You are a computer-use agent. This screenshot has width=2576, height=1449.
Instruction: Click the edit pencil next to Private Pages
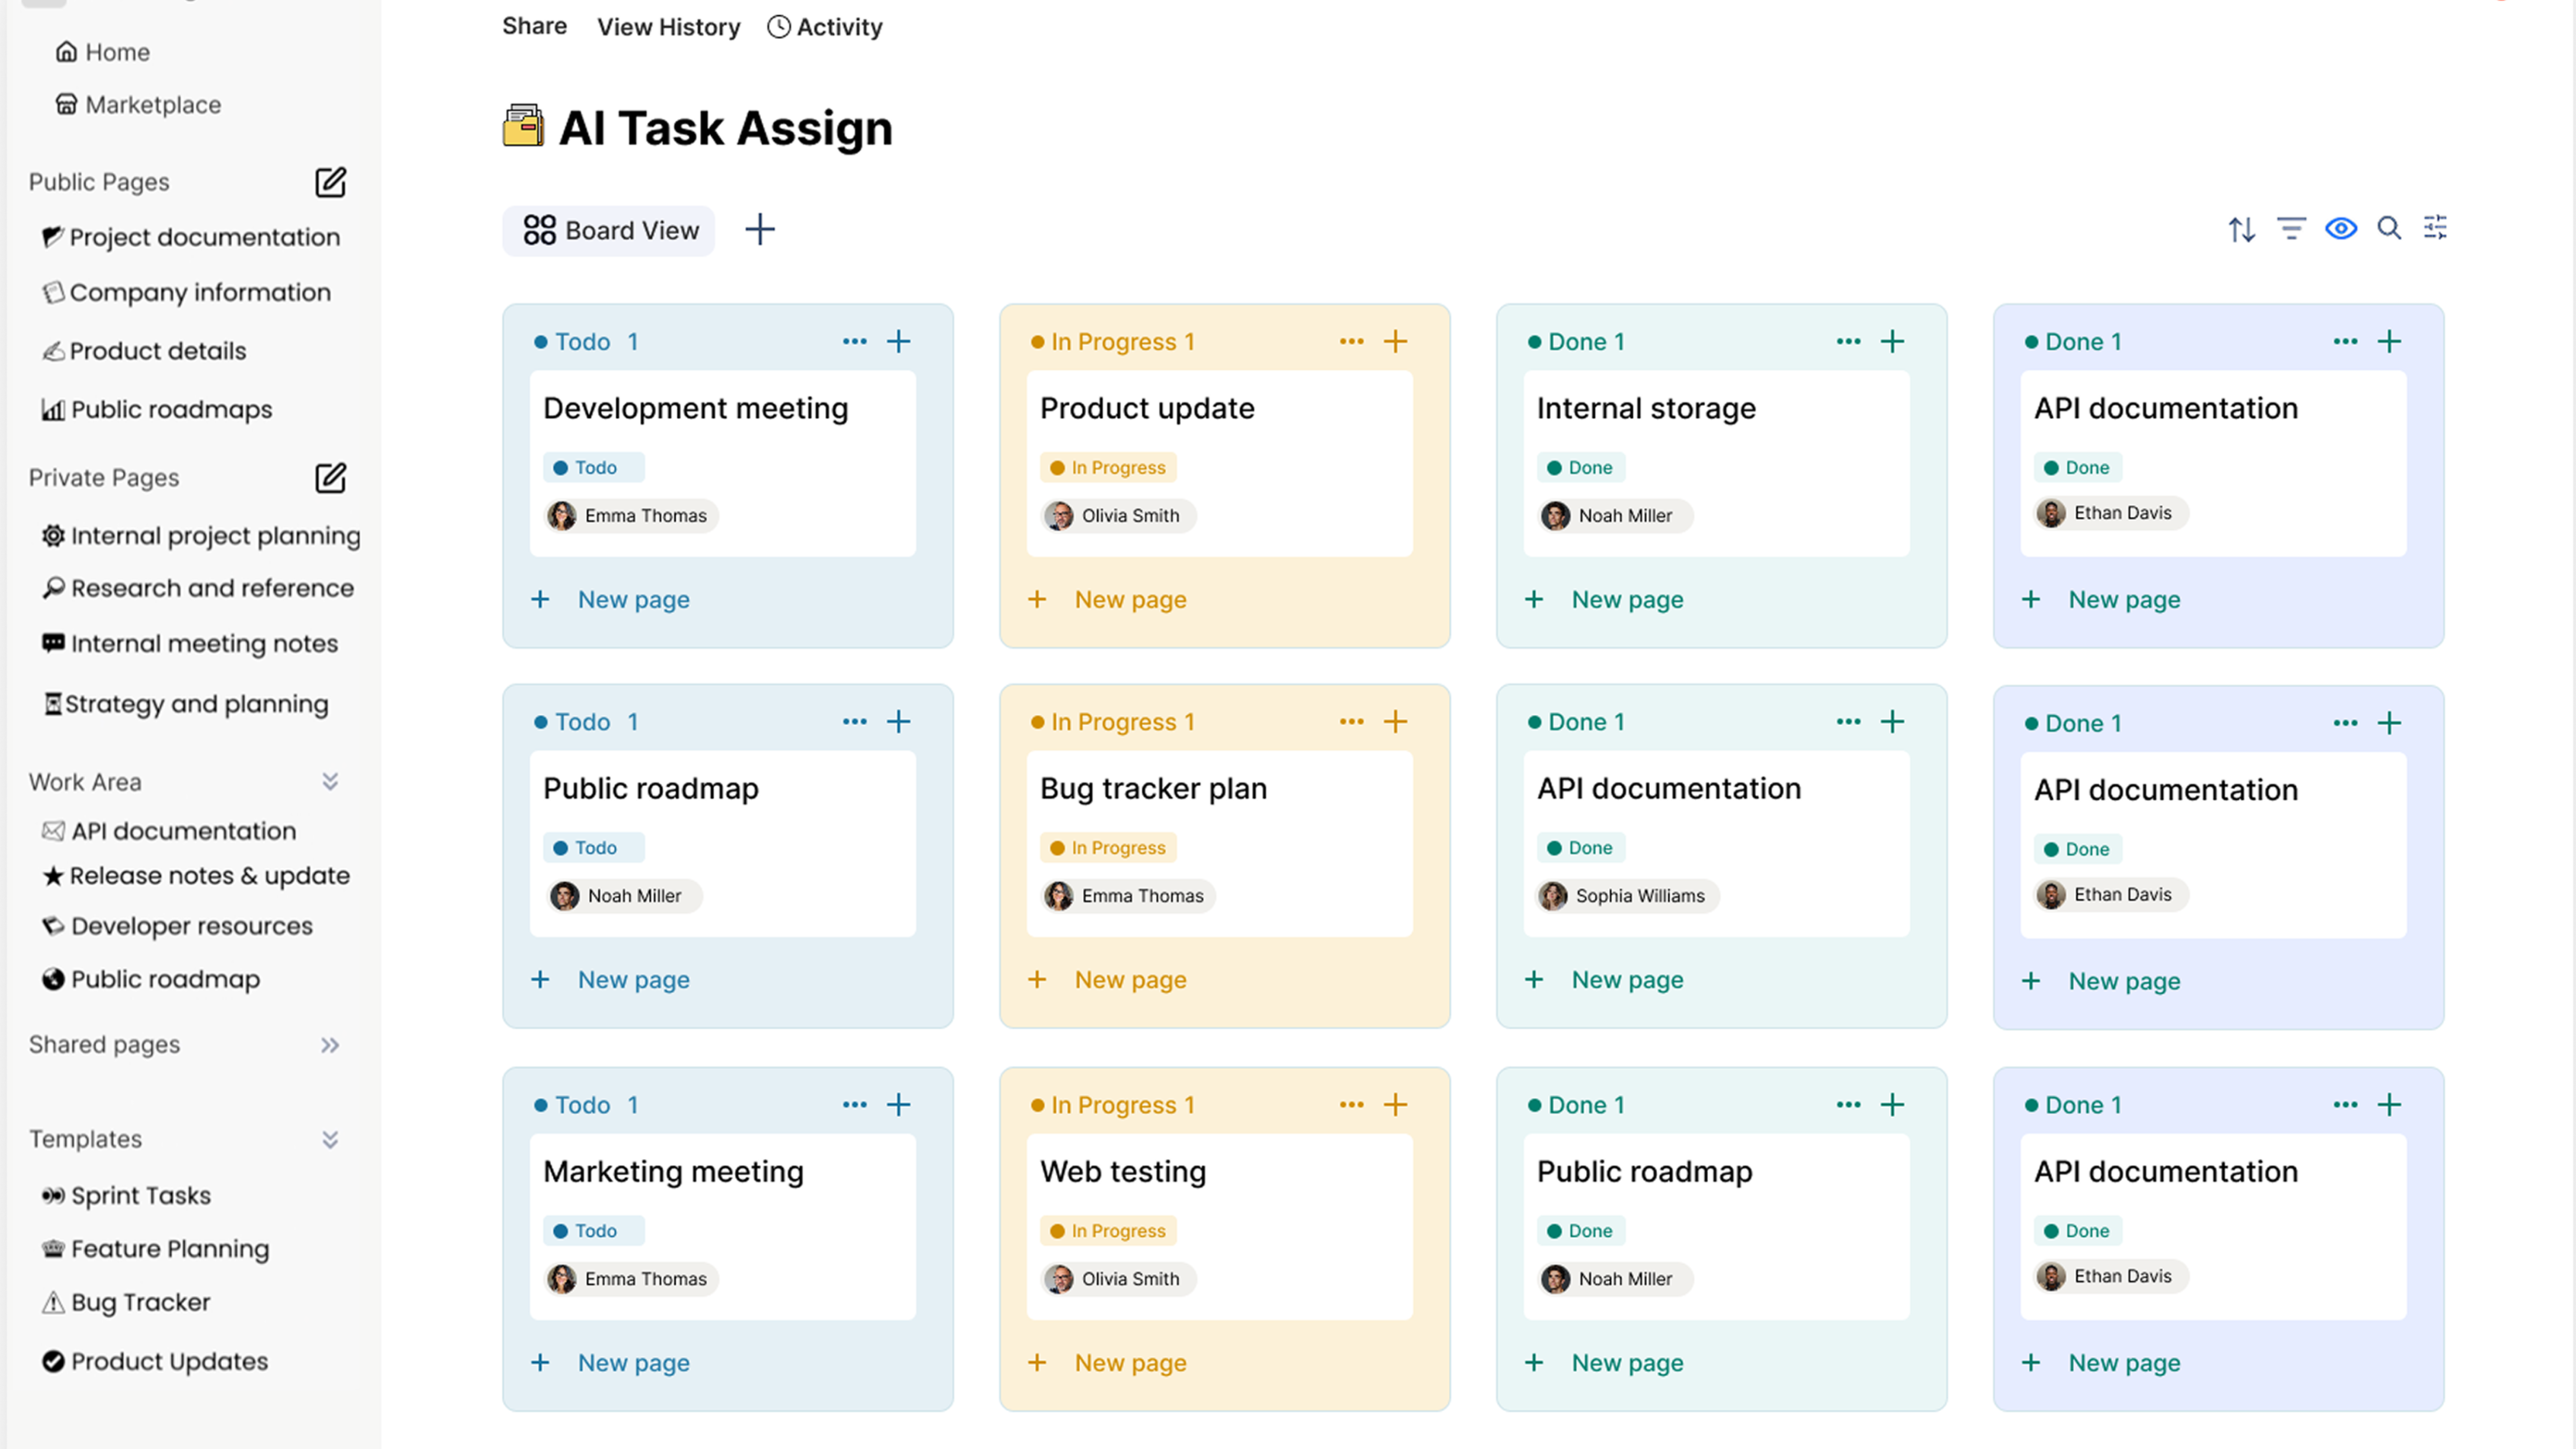tap(330, 478)
